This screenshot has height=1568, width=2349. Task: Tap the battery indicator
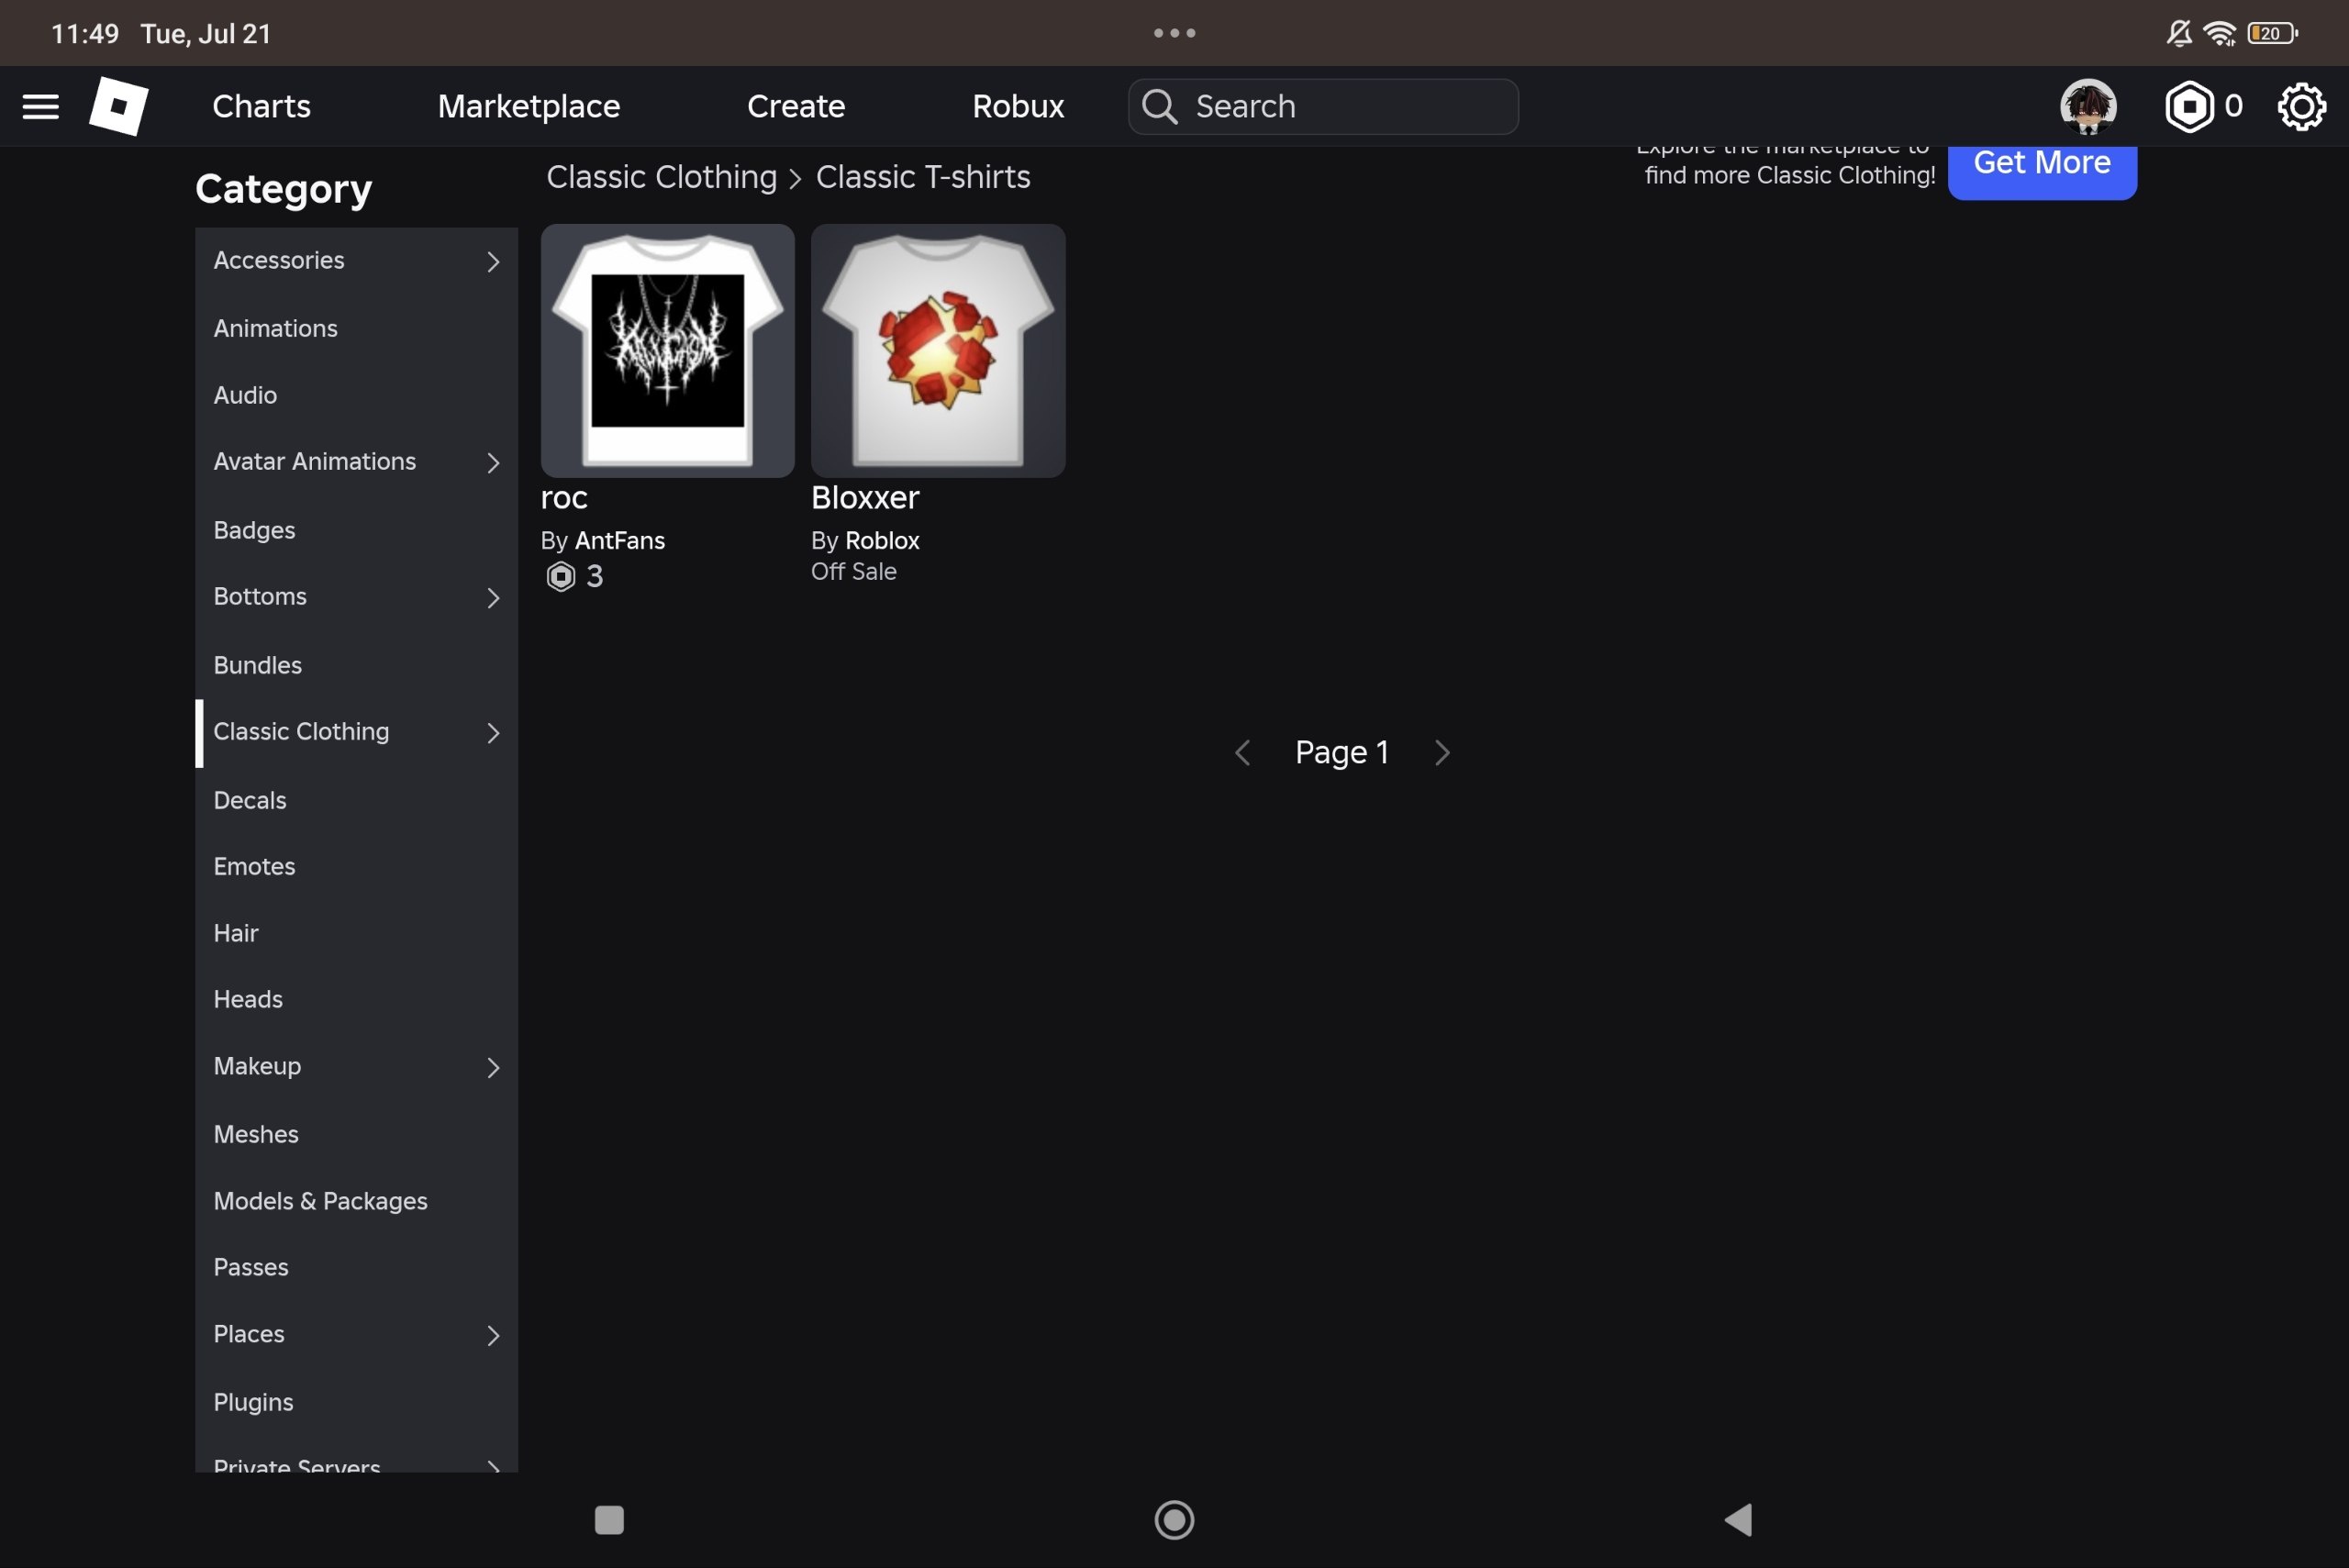pyautogui.click(x=2272, y=33)
